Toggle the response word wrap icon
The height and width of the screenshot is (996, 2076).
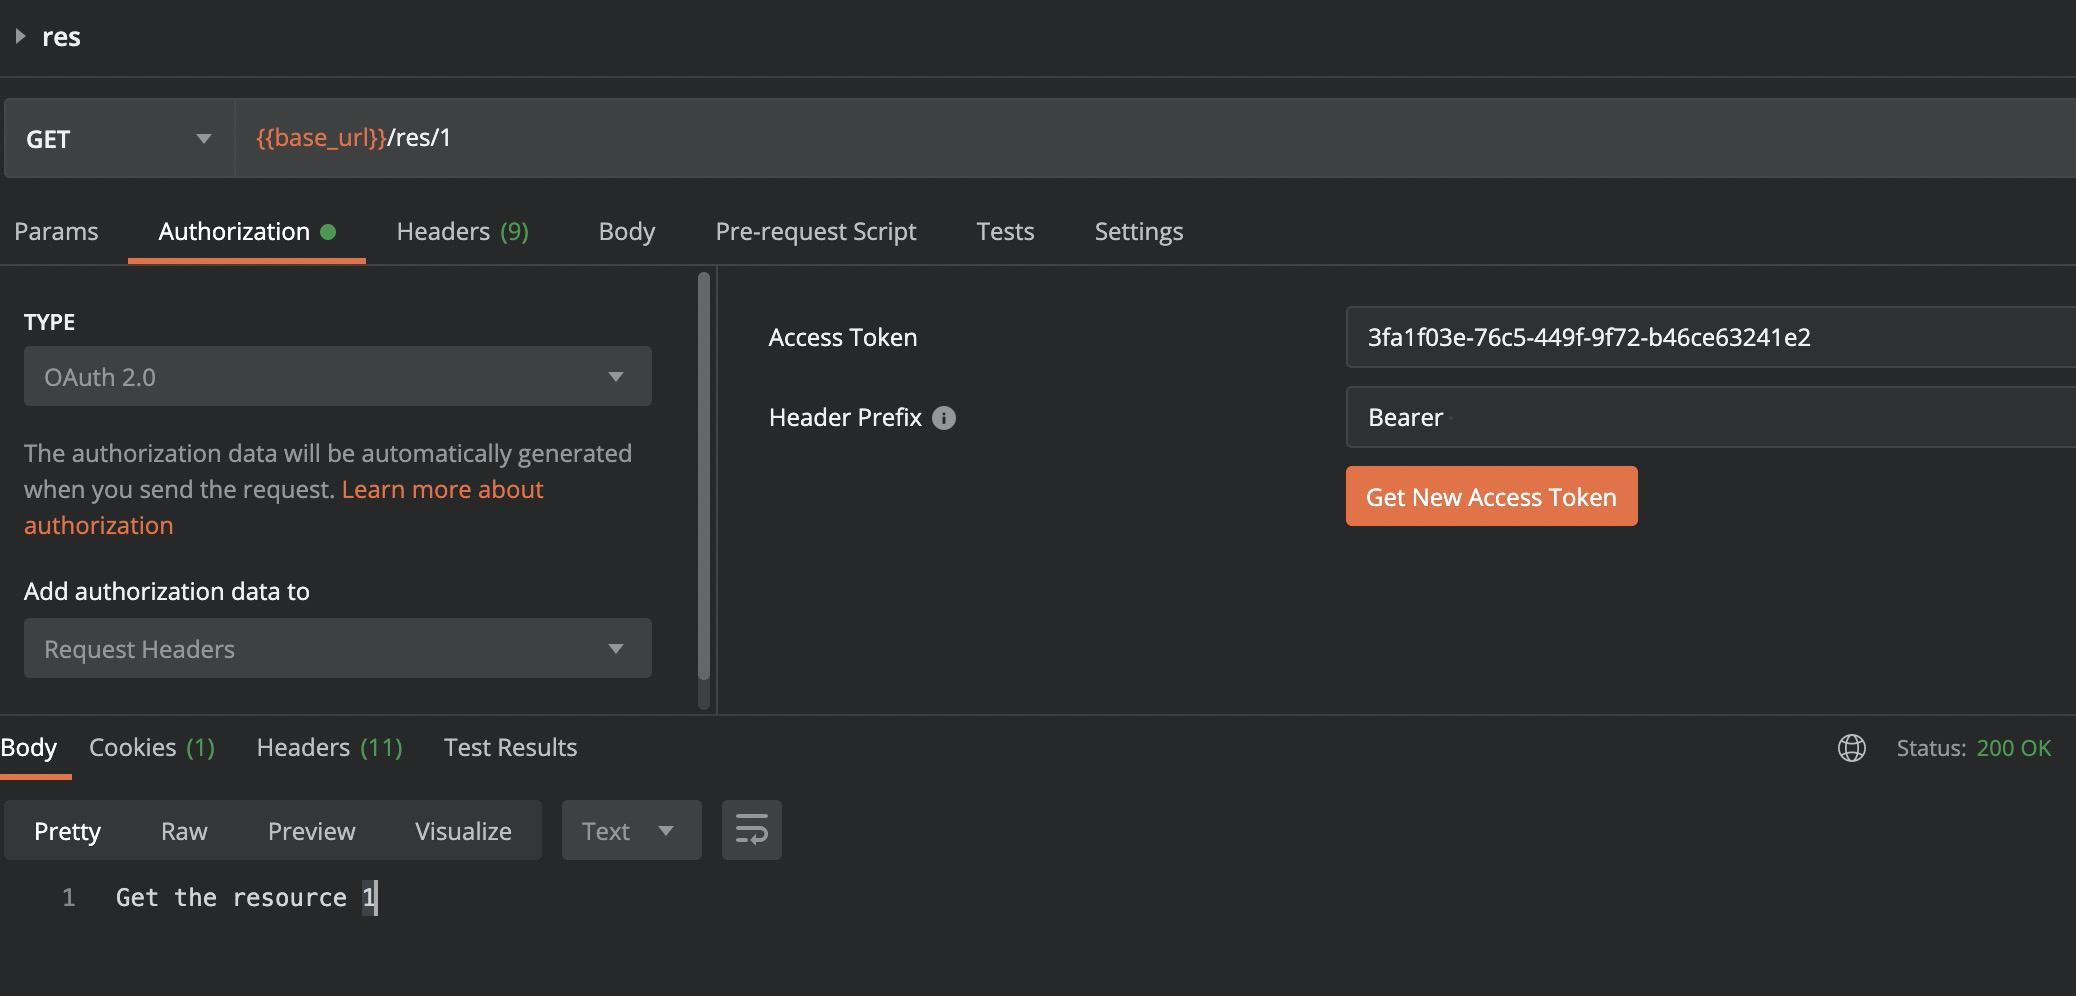pos(751,830)
